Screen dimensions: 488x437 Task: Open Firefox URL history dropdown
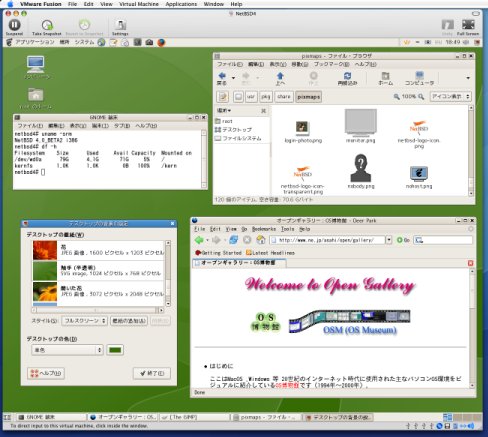click(x=389, y=240)
